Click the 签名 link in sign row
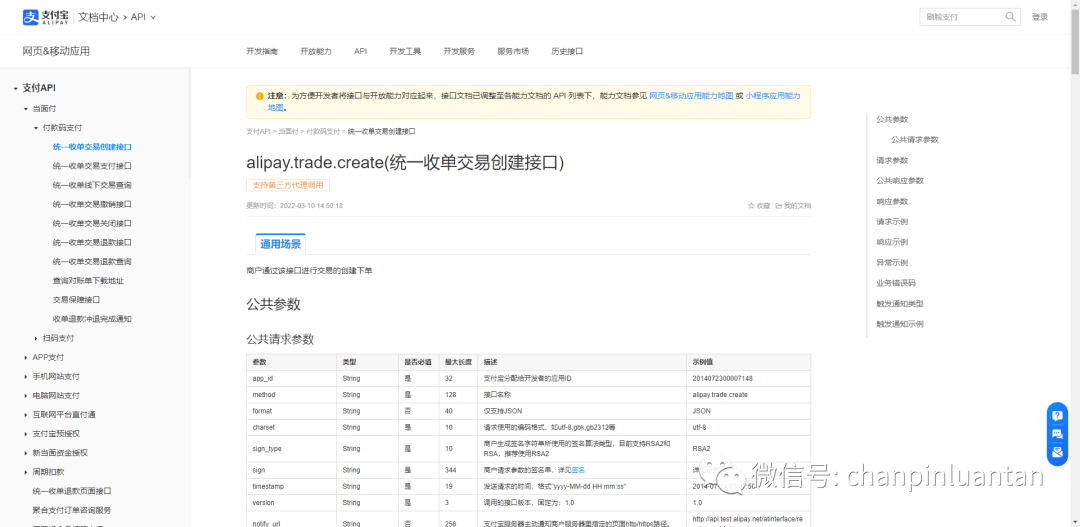The image size is (1080, 527). pos(578,470)
